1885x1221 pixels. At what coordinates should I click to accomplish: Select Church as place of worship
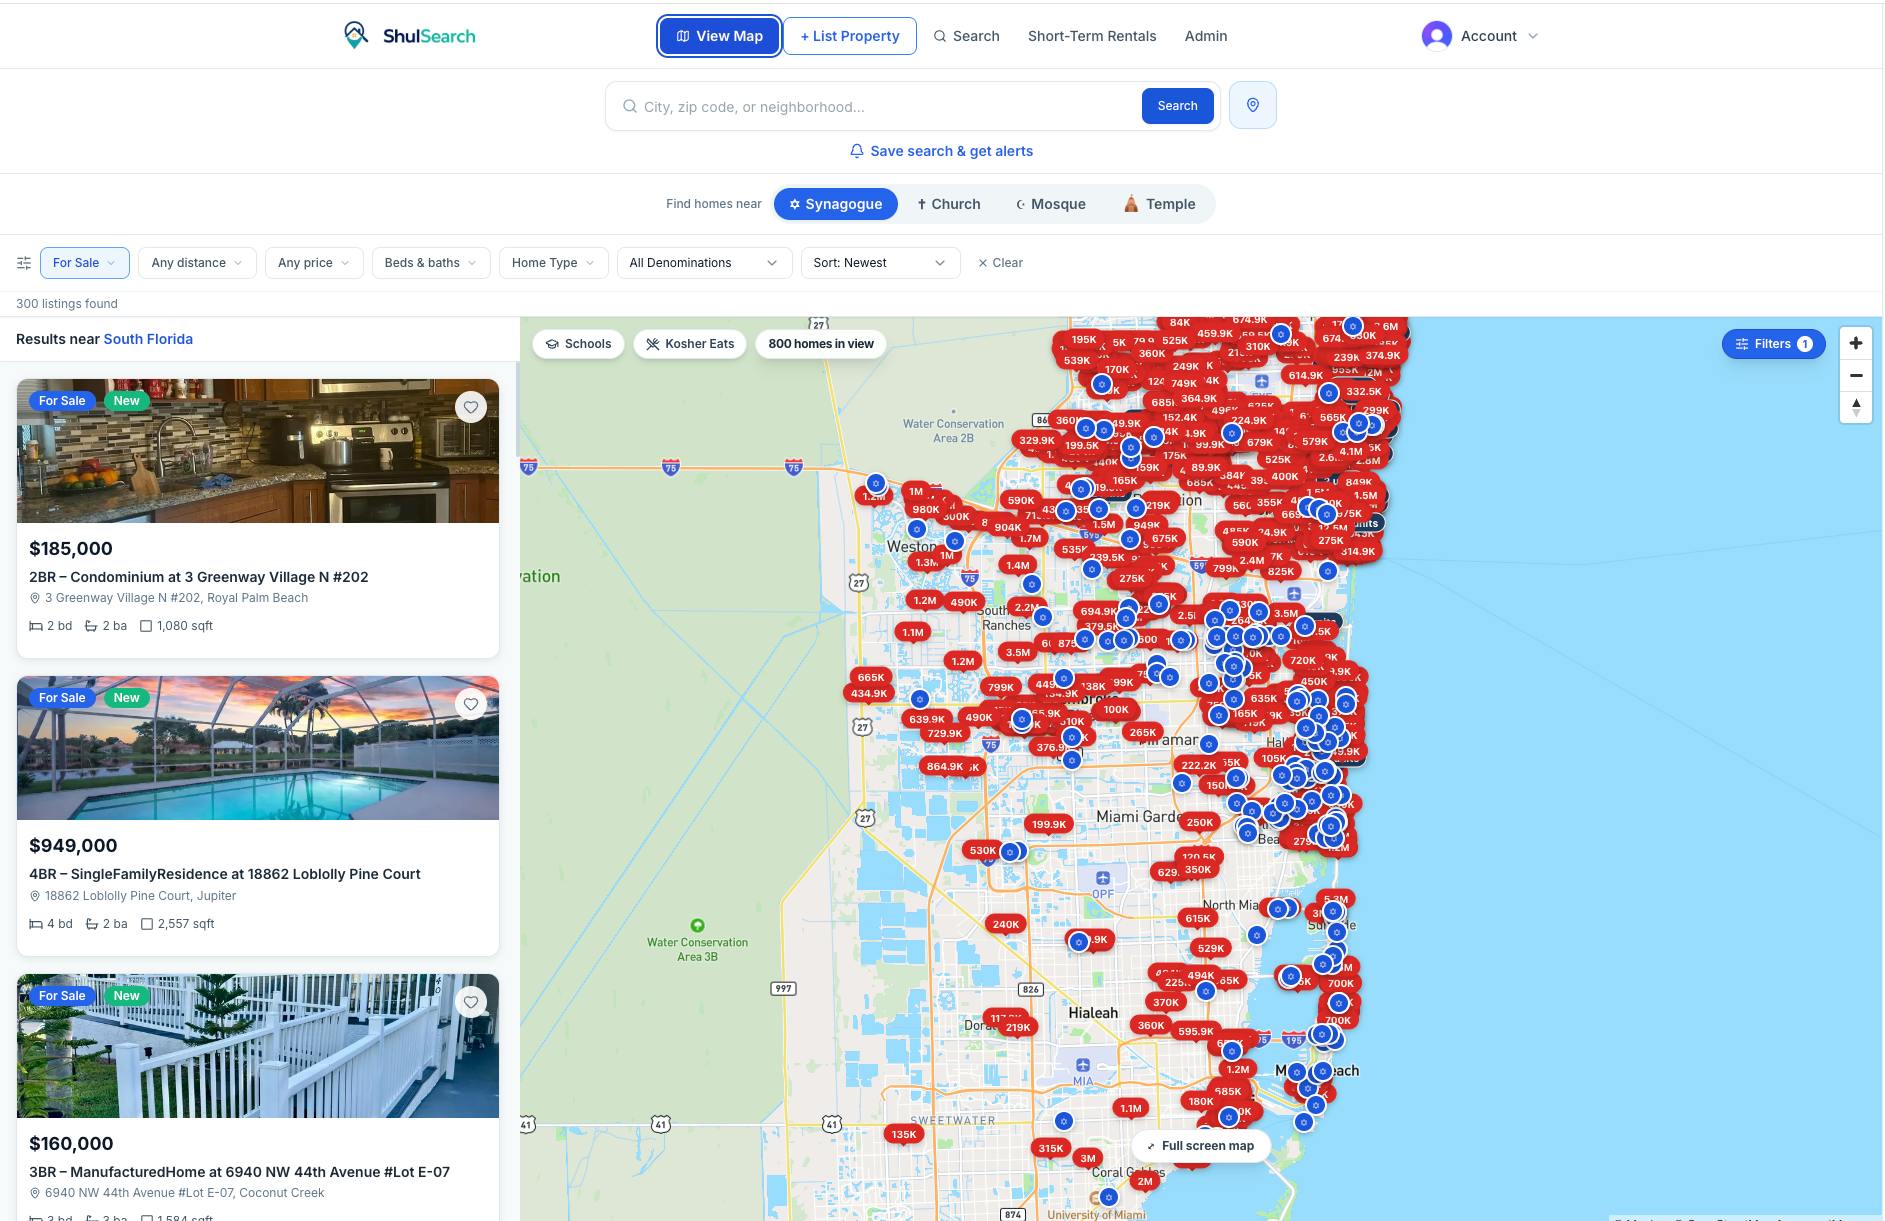pyautogui.click(x=949, y=204)
